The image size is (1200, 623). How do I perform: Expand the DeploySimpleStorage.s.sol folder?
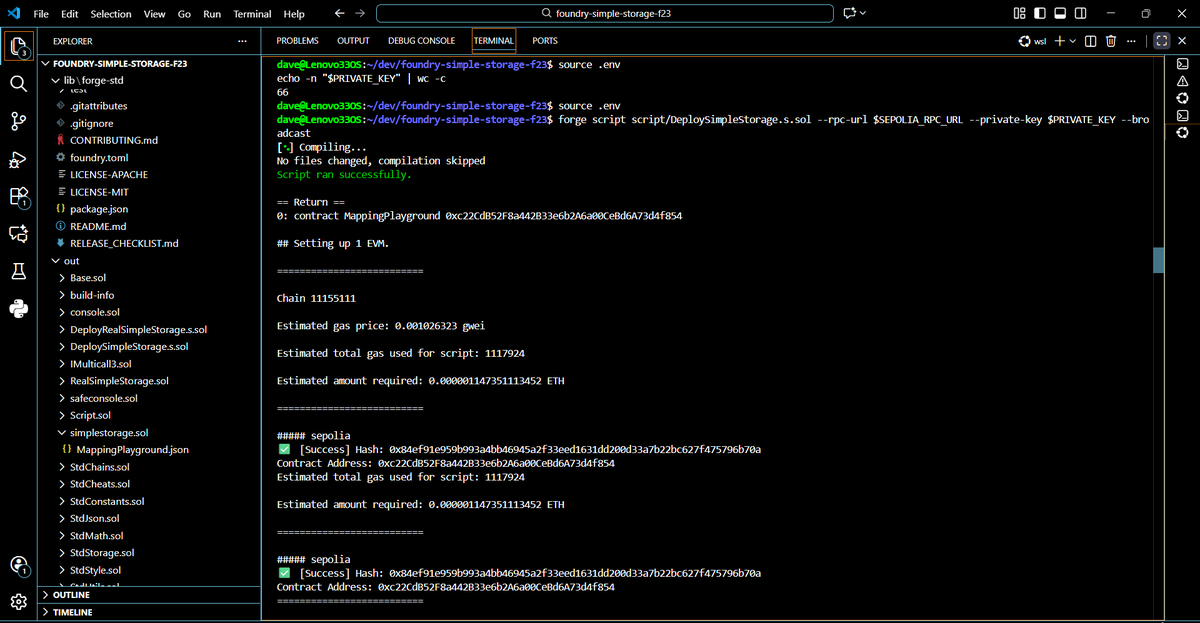pos(150,346)
